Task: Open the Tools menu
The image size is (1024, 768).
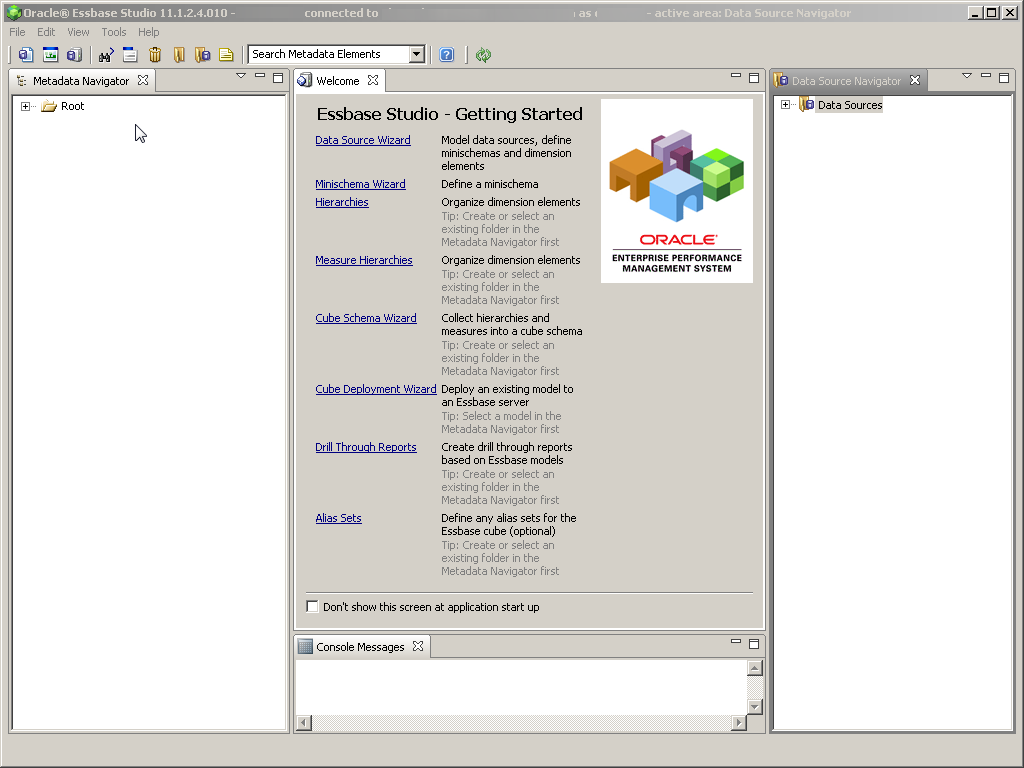Action: (113, 31)
